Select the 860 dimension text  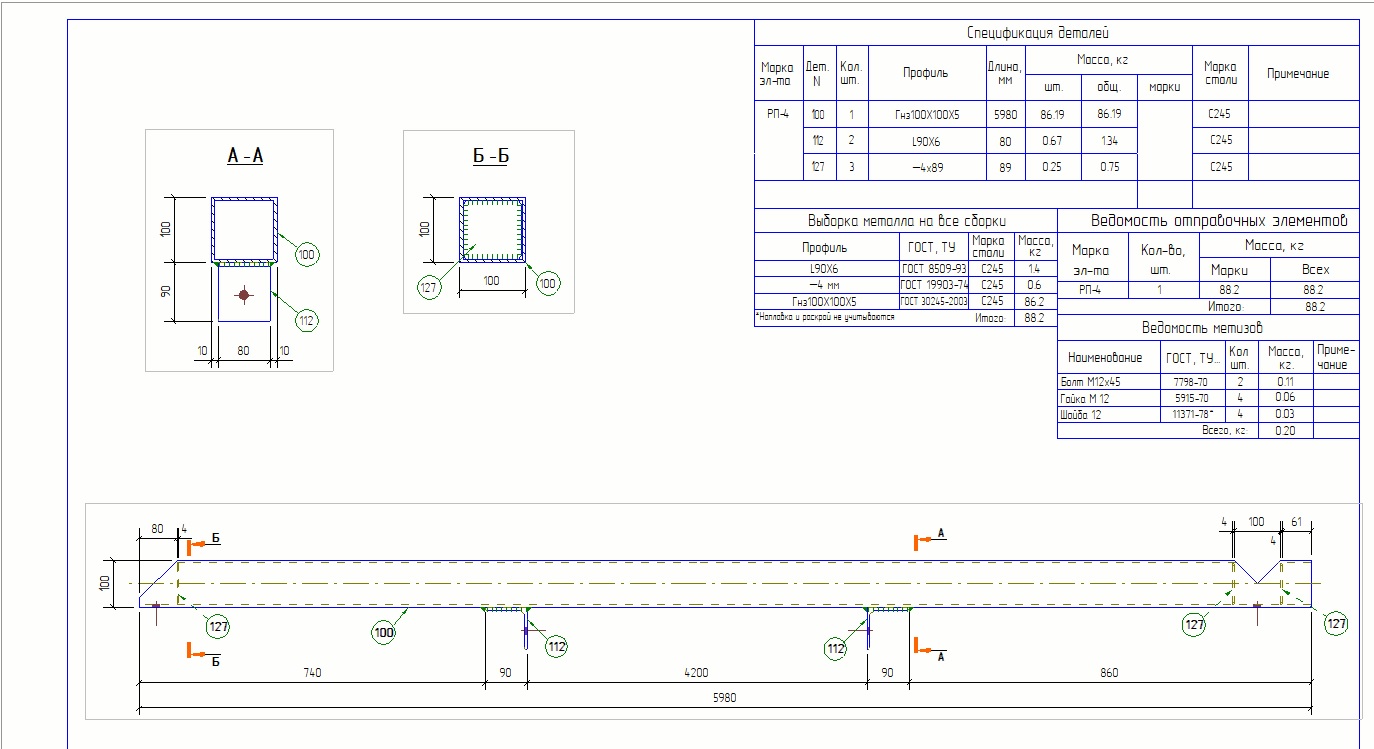point(1108,673)
